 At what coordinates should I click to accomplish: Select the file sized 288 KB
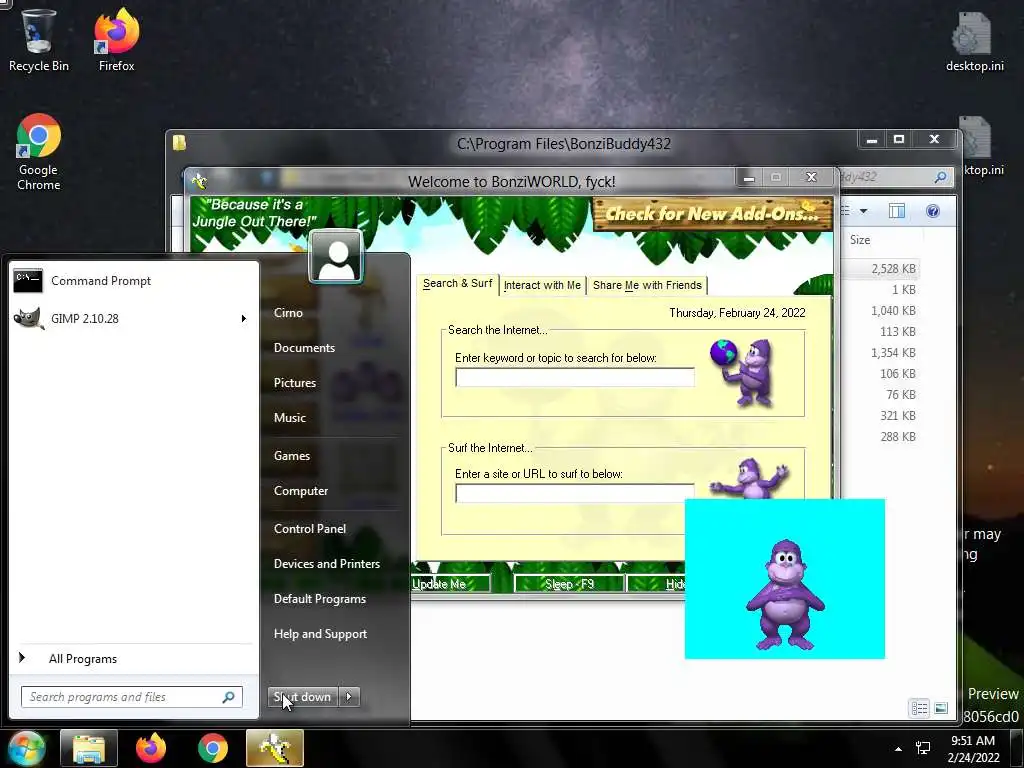897,437
